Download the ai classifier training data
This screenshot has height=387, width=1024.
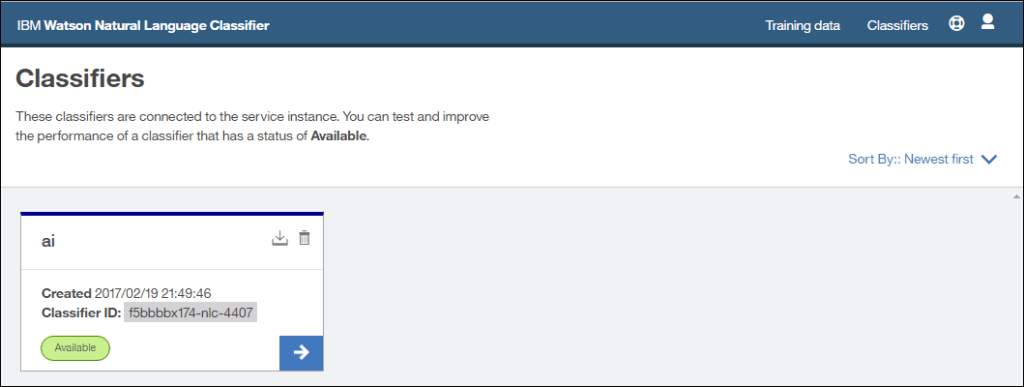(280, 239)
